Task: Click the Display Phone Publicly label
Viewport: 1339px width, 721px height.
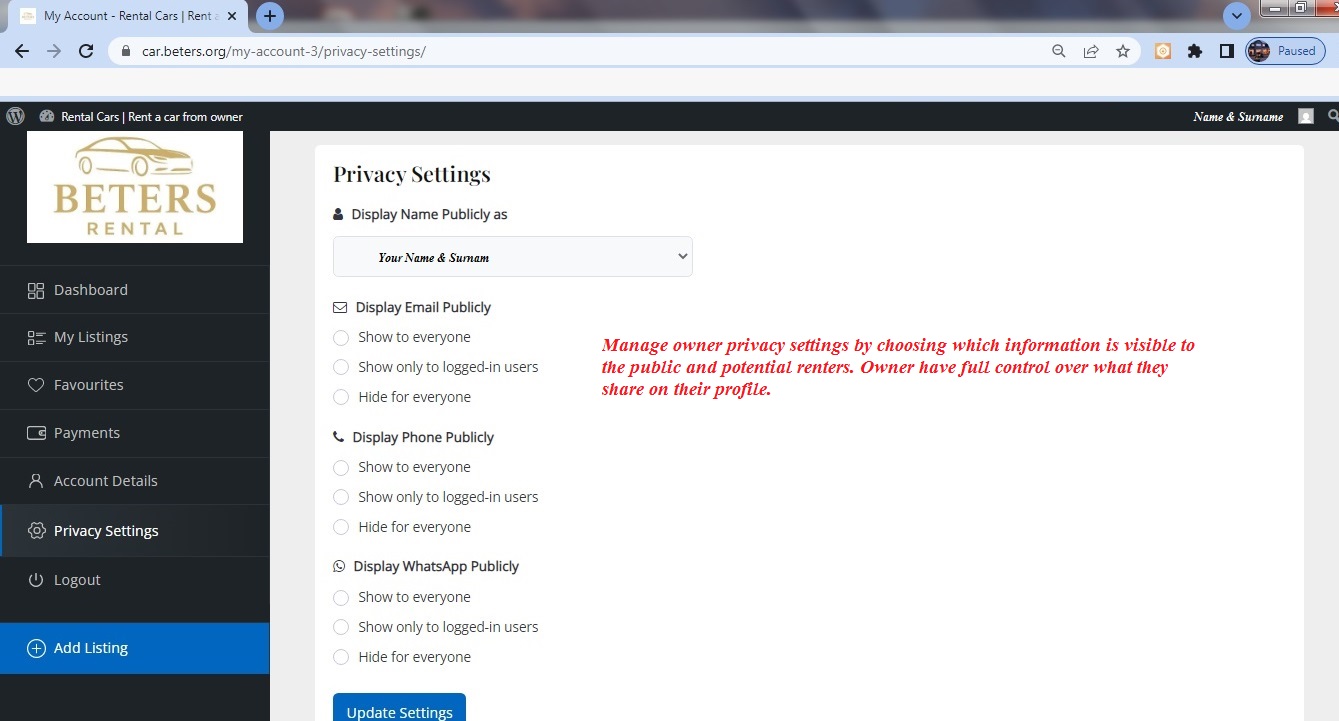Action: pyautogui.click(x=423, y=437)
